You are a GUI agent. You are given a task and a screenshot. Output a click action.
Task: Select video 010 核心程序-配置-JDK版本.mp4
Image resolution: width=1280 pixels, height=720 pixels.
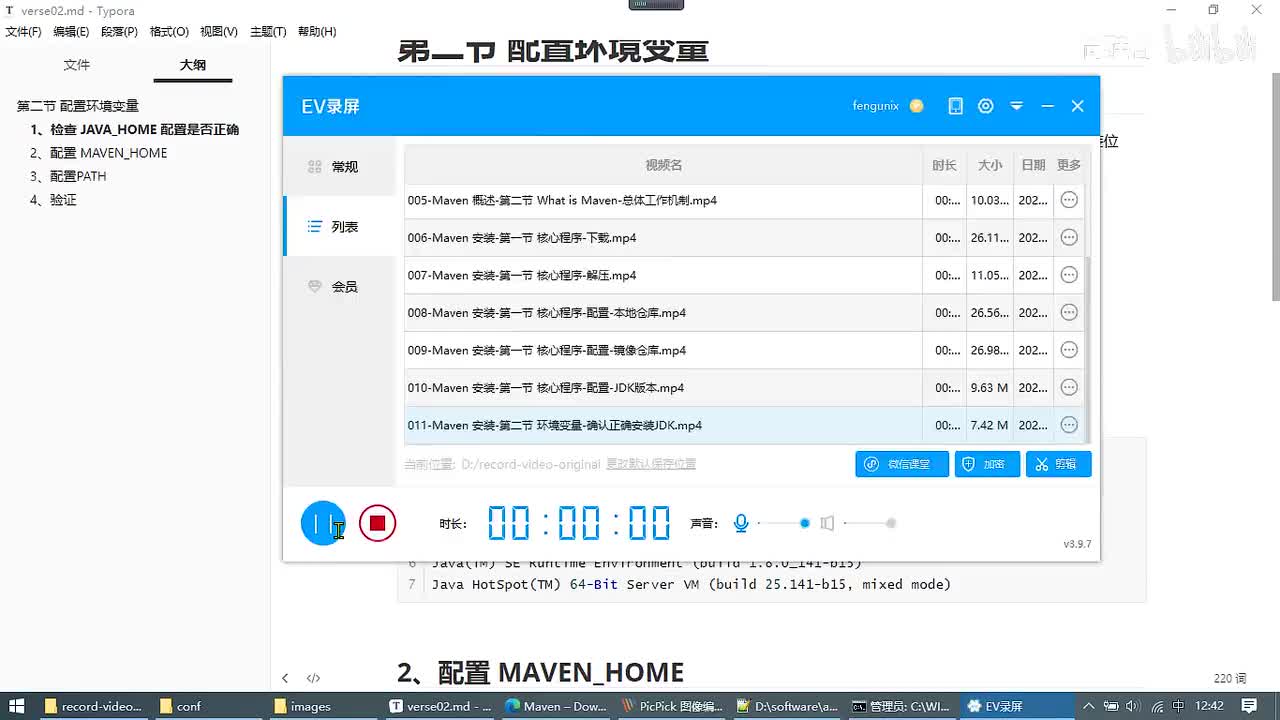744,388
